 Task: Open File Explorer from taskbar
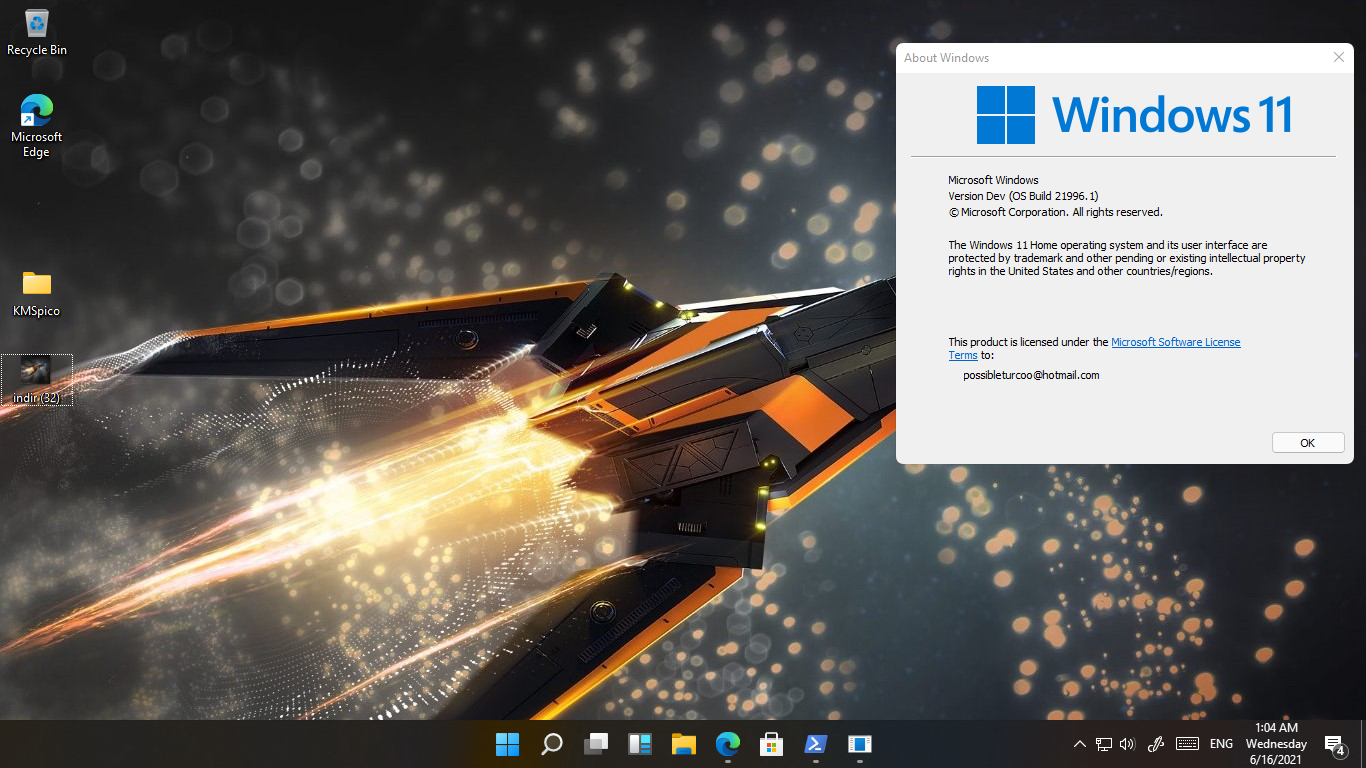[684, 744]
